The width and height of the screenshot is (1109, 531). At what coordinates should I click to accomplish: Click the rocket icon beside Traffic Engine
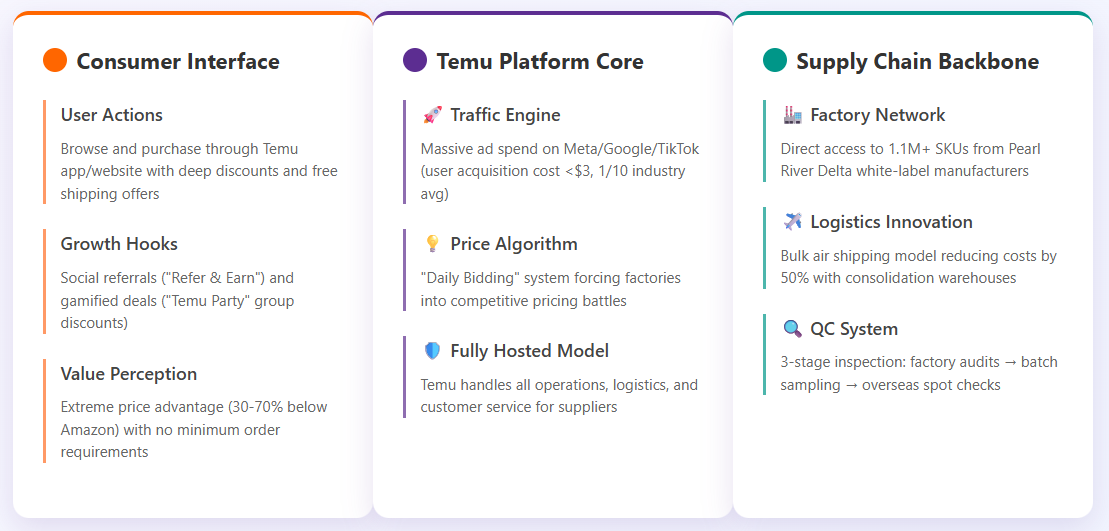click(432, 115)
